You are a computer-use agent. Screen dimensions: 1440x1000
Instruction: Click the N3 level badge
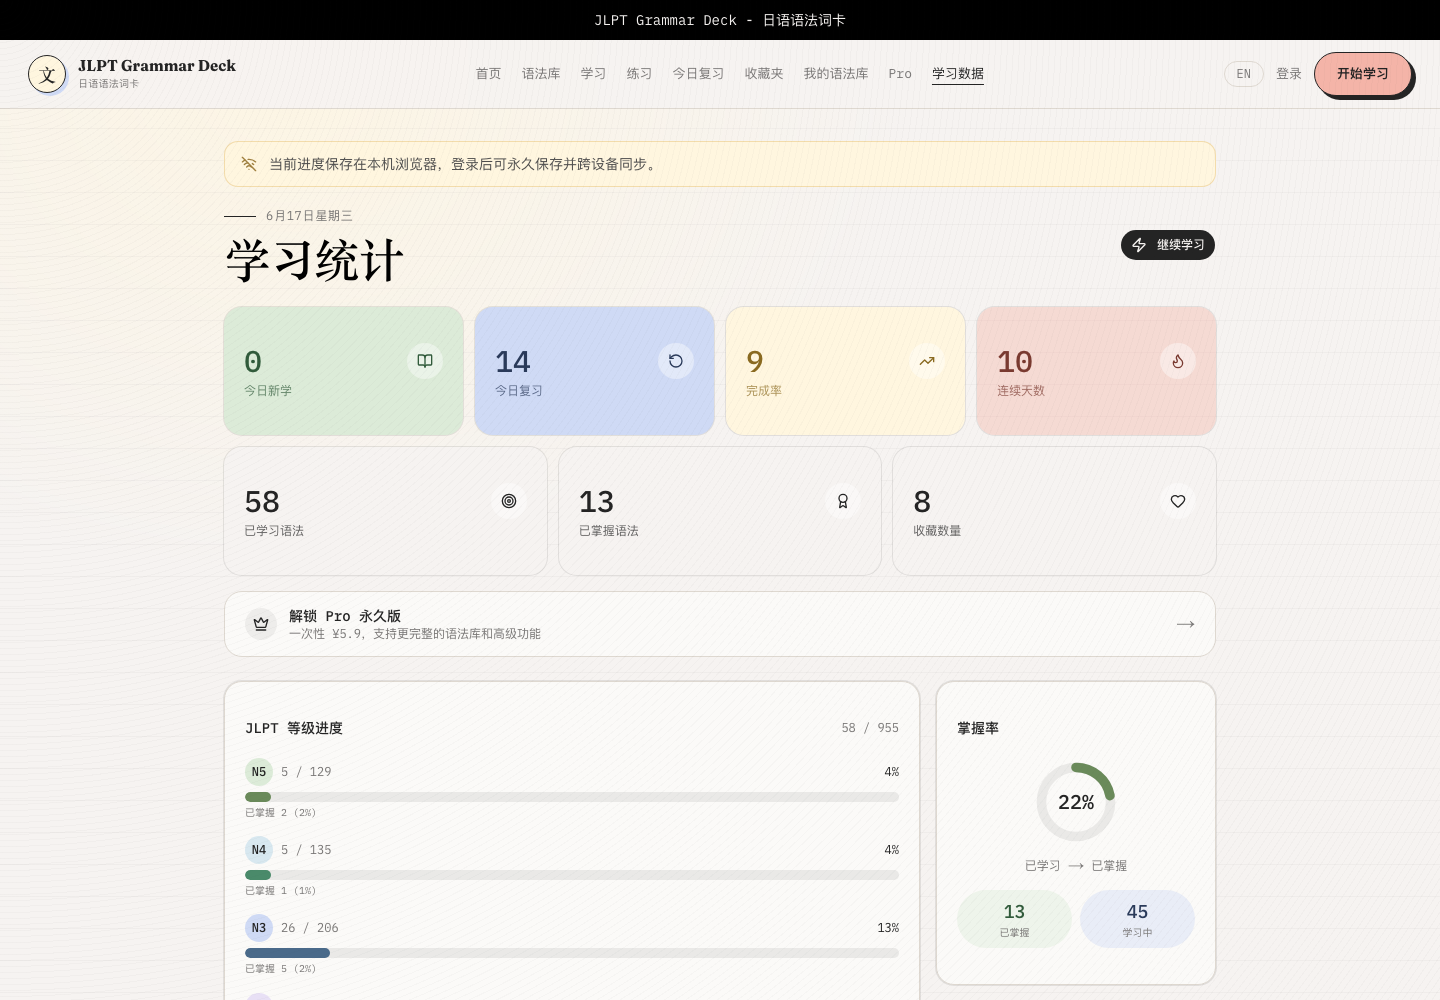pyautogui.click(x=259, y=928)
